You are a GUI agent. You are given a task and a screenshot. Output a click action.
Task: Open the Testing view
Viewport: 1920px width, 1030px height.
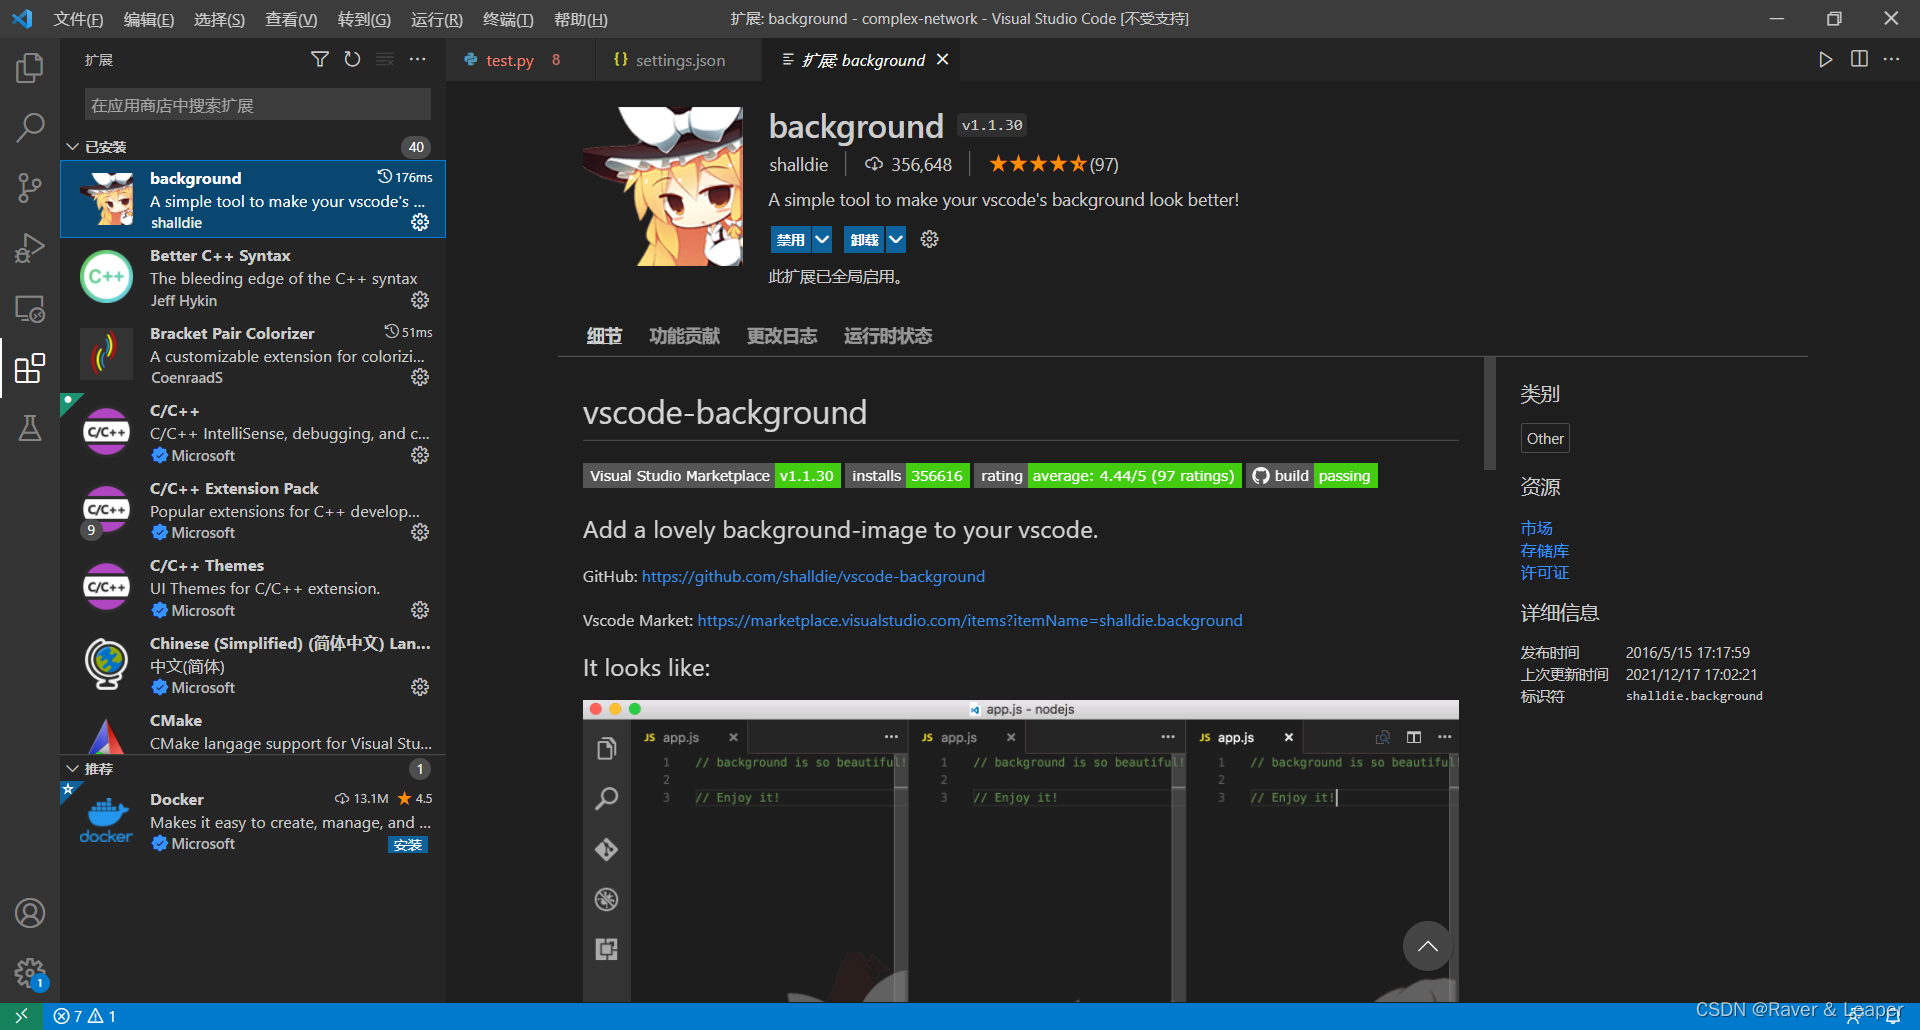30,428
